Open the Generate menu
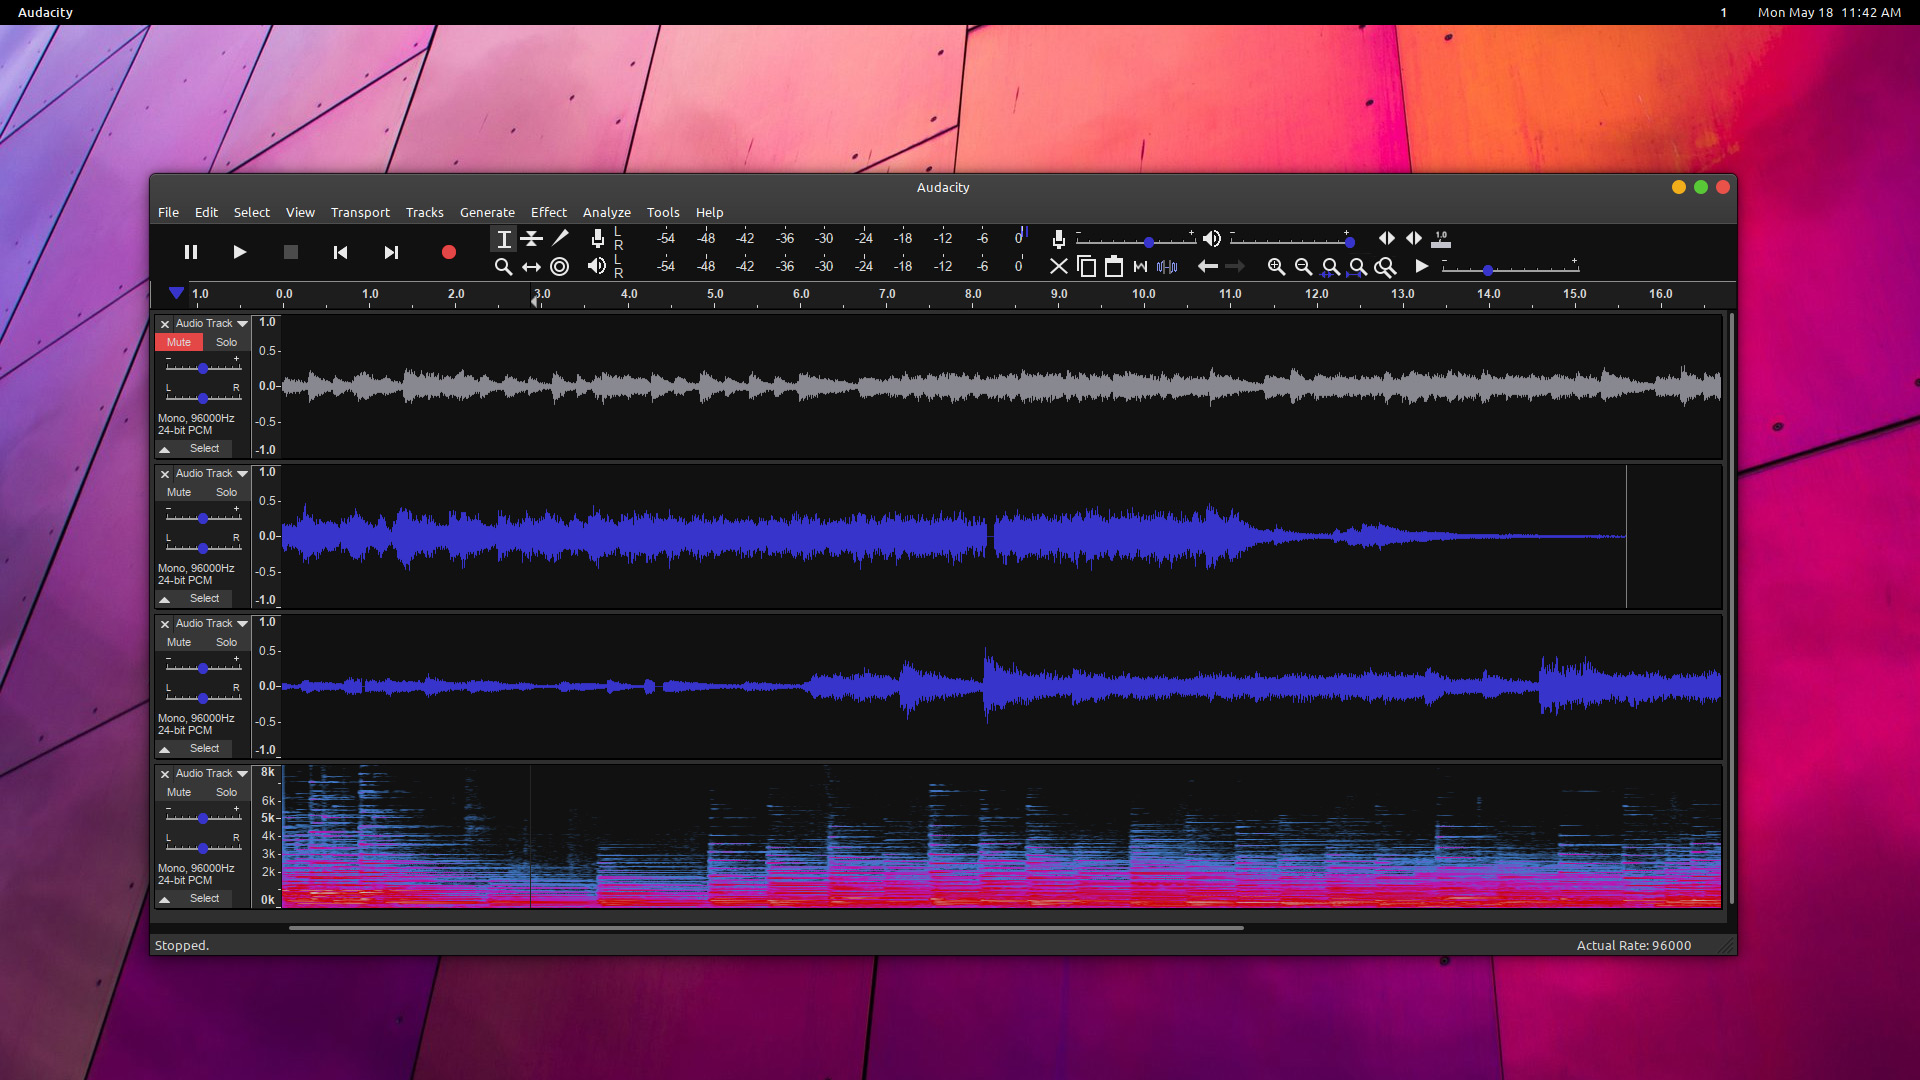Image resolution: width=1920 pixels, height=1080 pixels. pyautogui.click(x=485, y=212)
